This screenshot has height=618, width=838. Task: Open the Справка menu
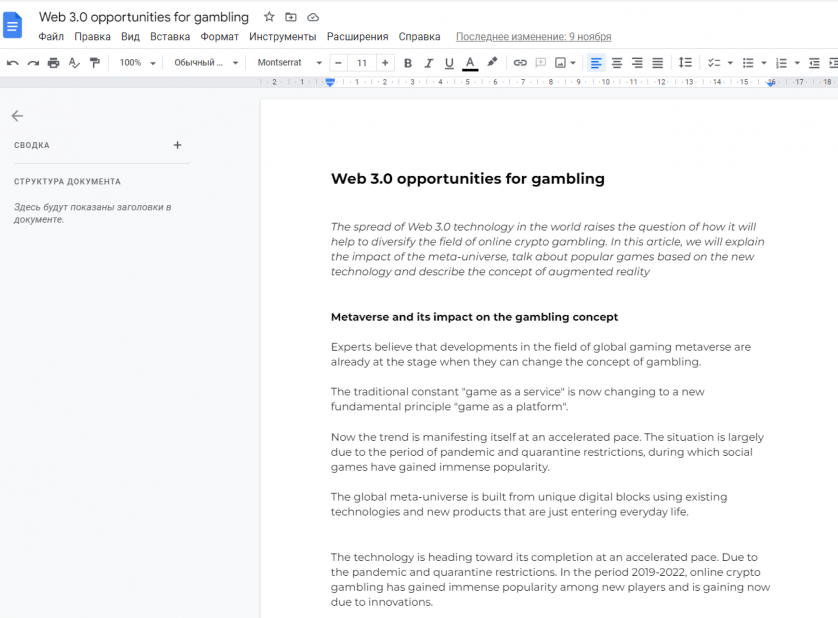420,36
